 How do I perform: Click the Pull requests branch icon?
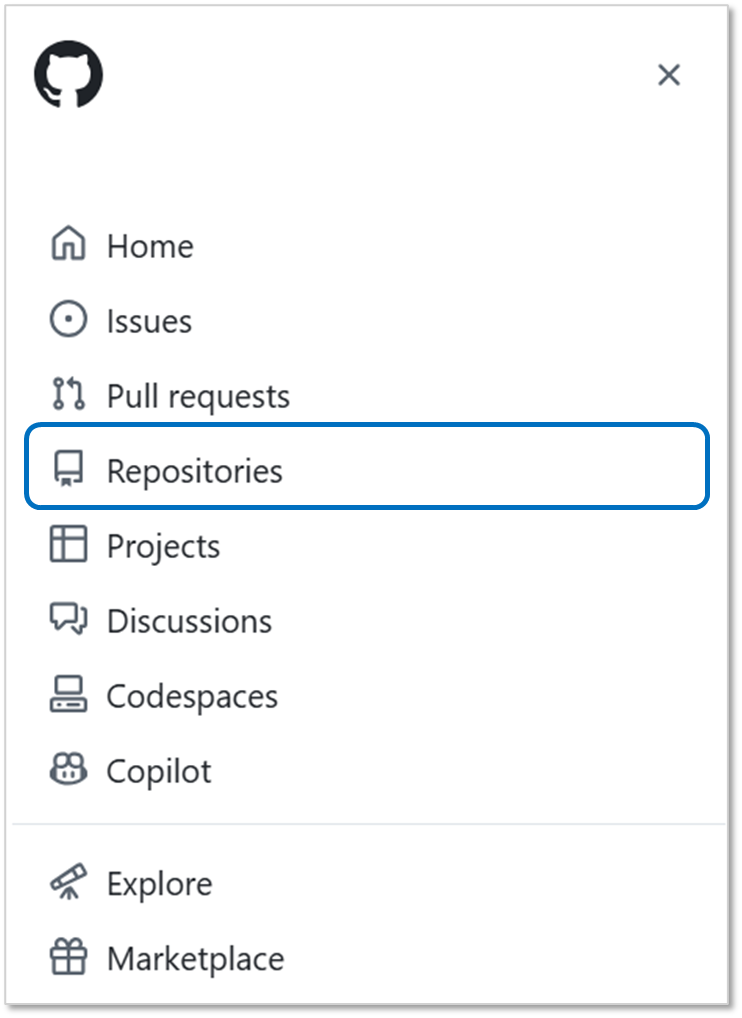(x=69, y=395)
